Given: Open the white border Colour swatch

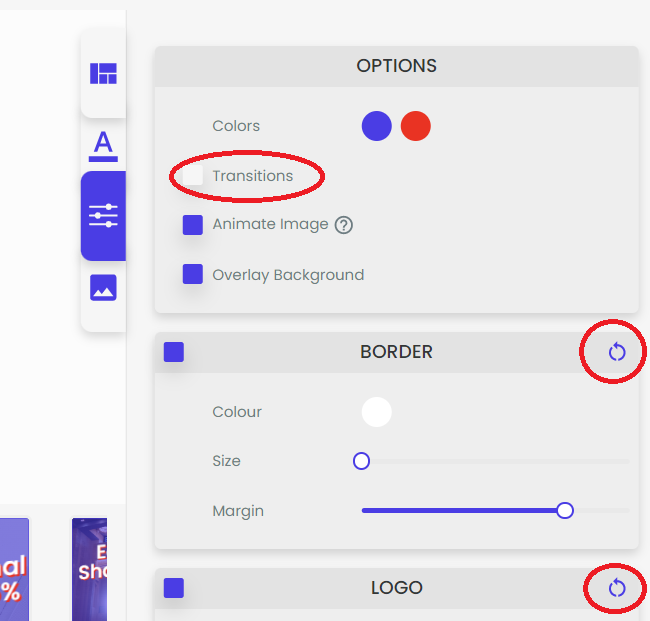Looking at the screenshot, I should tap(376, 412).
